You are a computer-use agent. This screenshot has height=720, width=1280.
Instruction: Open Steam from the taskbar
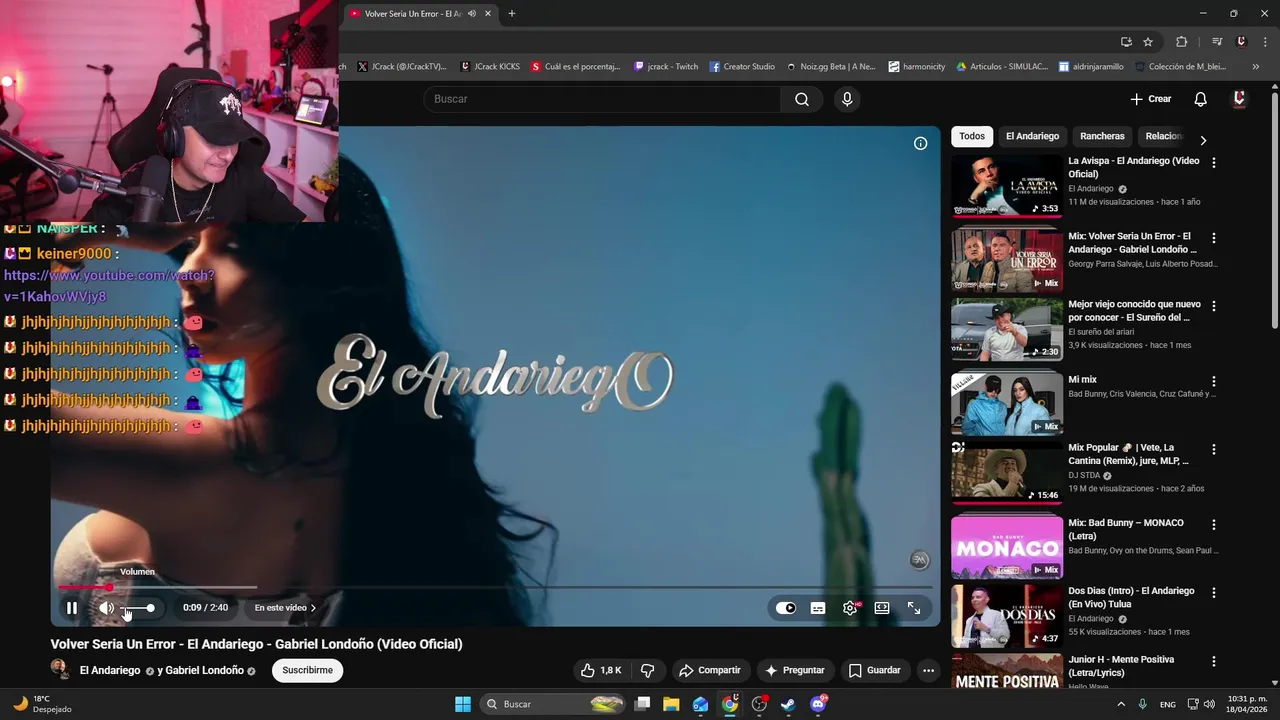coord(789,704)
